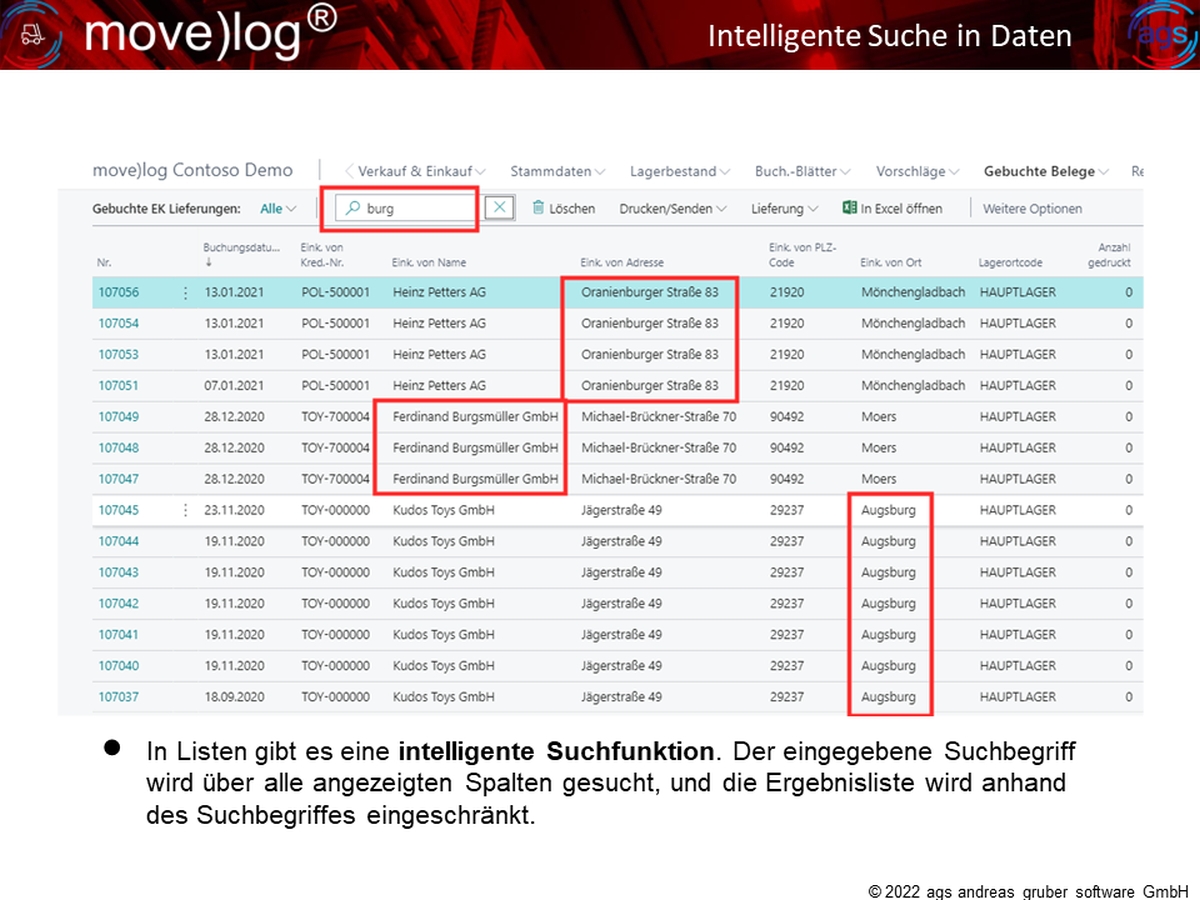Image resolution: width=1200 pixels, height=900 pixels.
Task: Open delivery number 107045
Action: (119, 510)
